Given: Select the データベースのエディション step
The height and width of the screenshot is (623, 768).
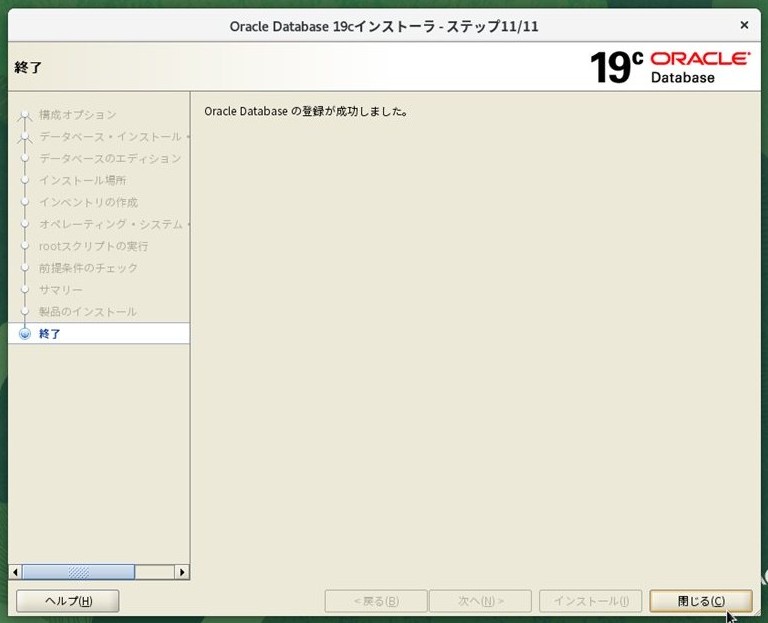Looking at the screenshot, I should pos(110,158).
